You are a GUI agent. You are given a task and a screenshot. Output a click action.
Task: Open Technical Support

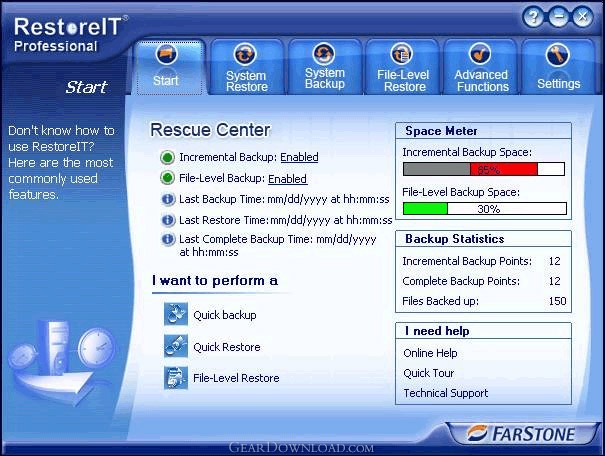[446, 393]
